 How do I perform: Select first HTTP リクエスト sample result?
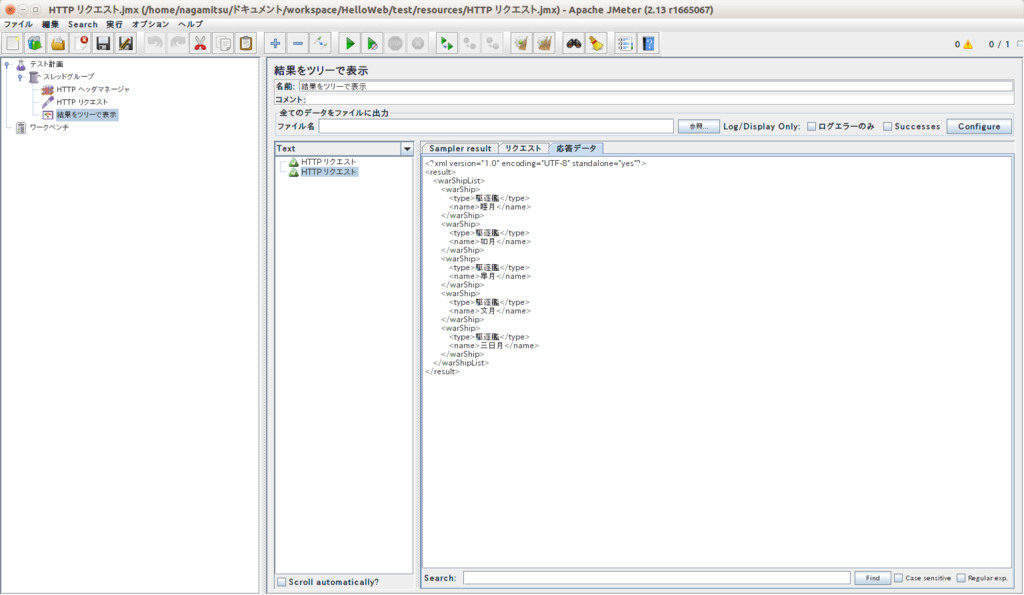[x=328, y=162]
